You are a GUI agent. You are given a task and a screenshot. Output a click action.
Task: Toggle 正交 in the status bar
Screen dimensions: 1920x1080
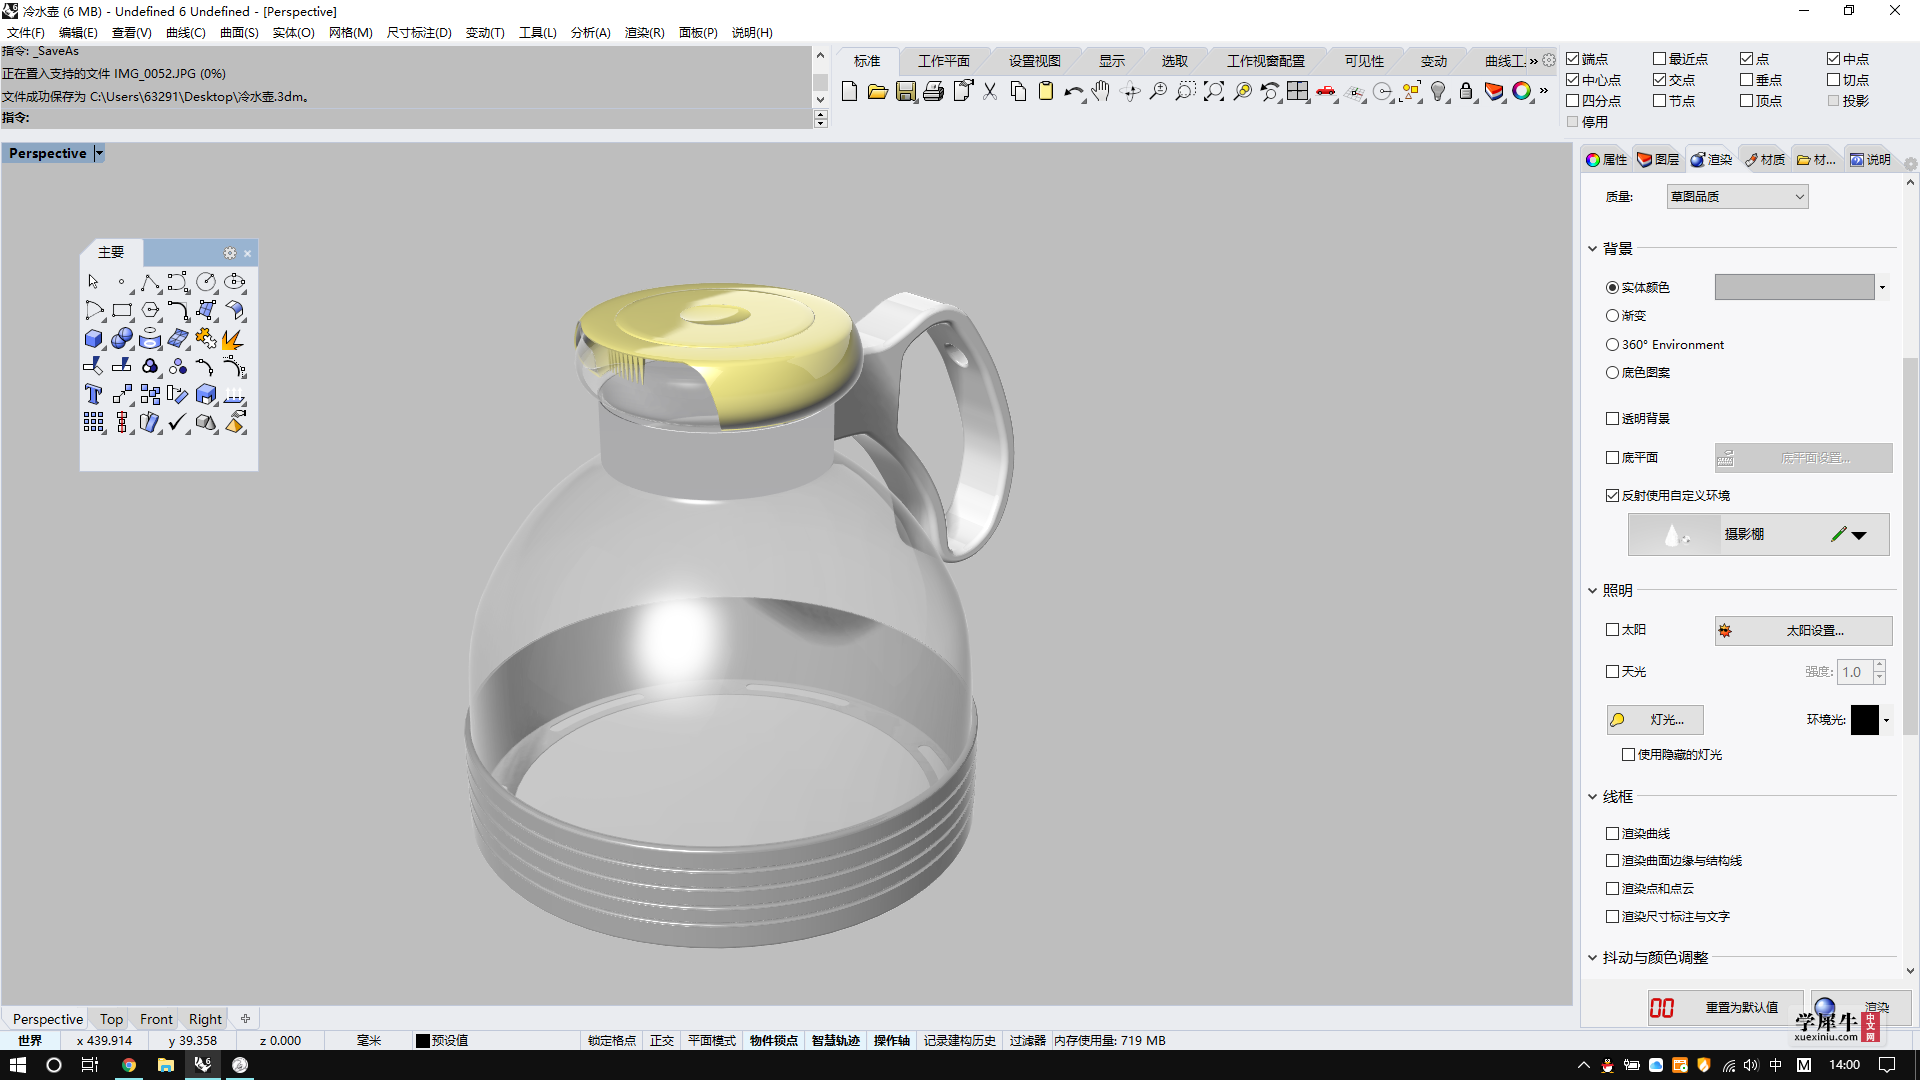pyautogui.click(x=662, y=1041)
